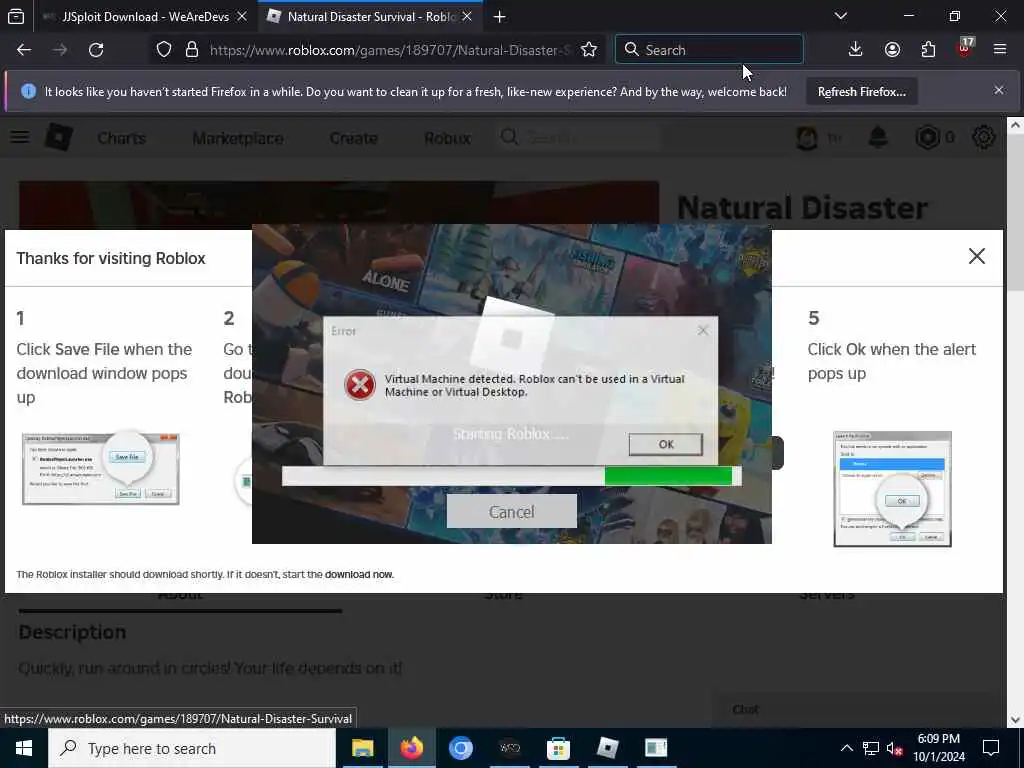
Task: Click the Firefox Search box
Action: pyautogui.click(x=709, y=50)
